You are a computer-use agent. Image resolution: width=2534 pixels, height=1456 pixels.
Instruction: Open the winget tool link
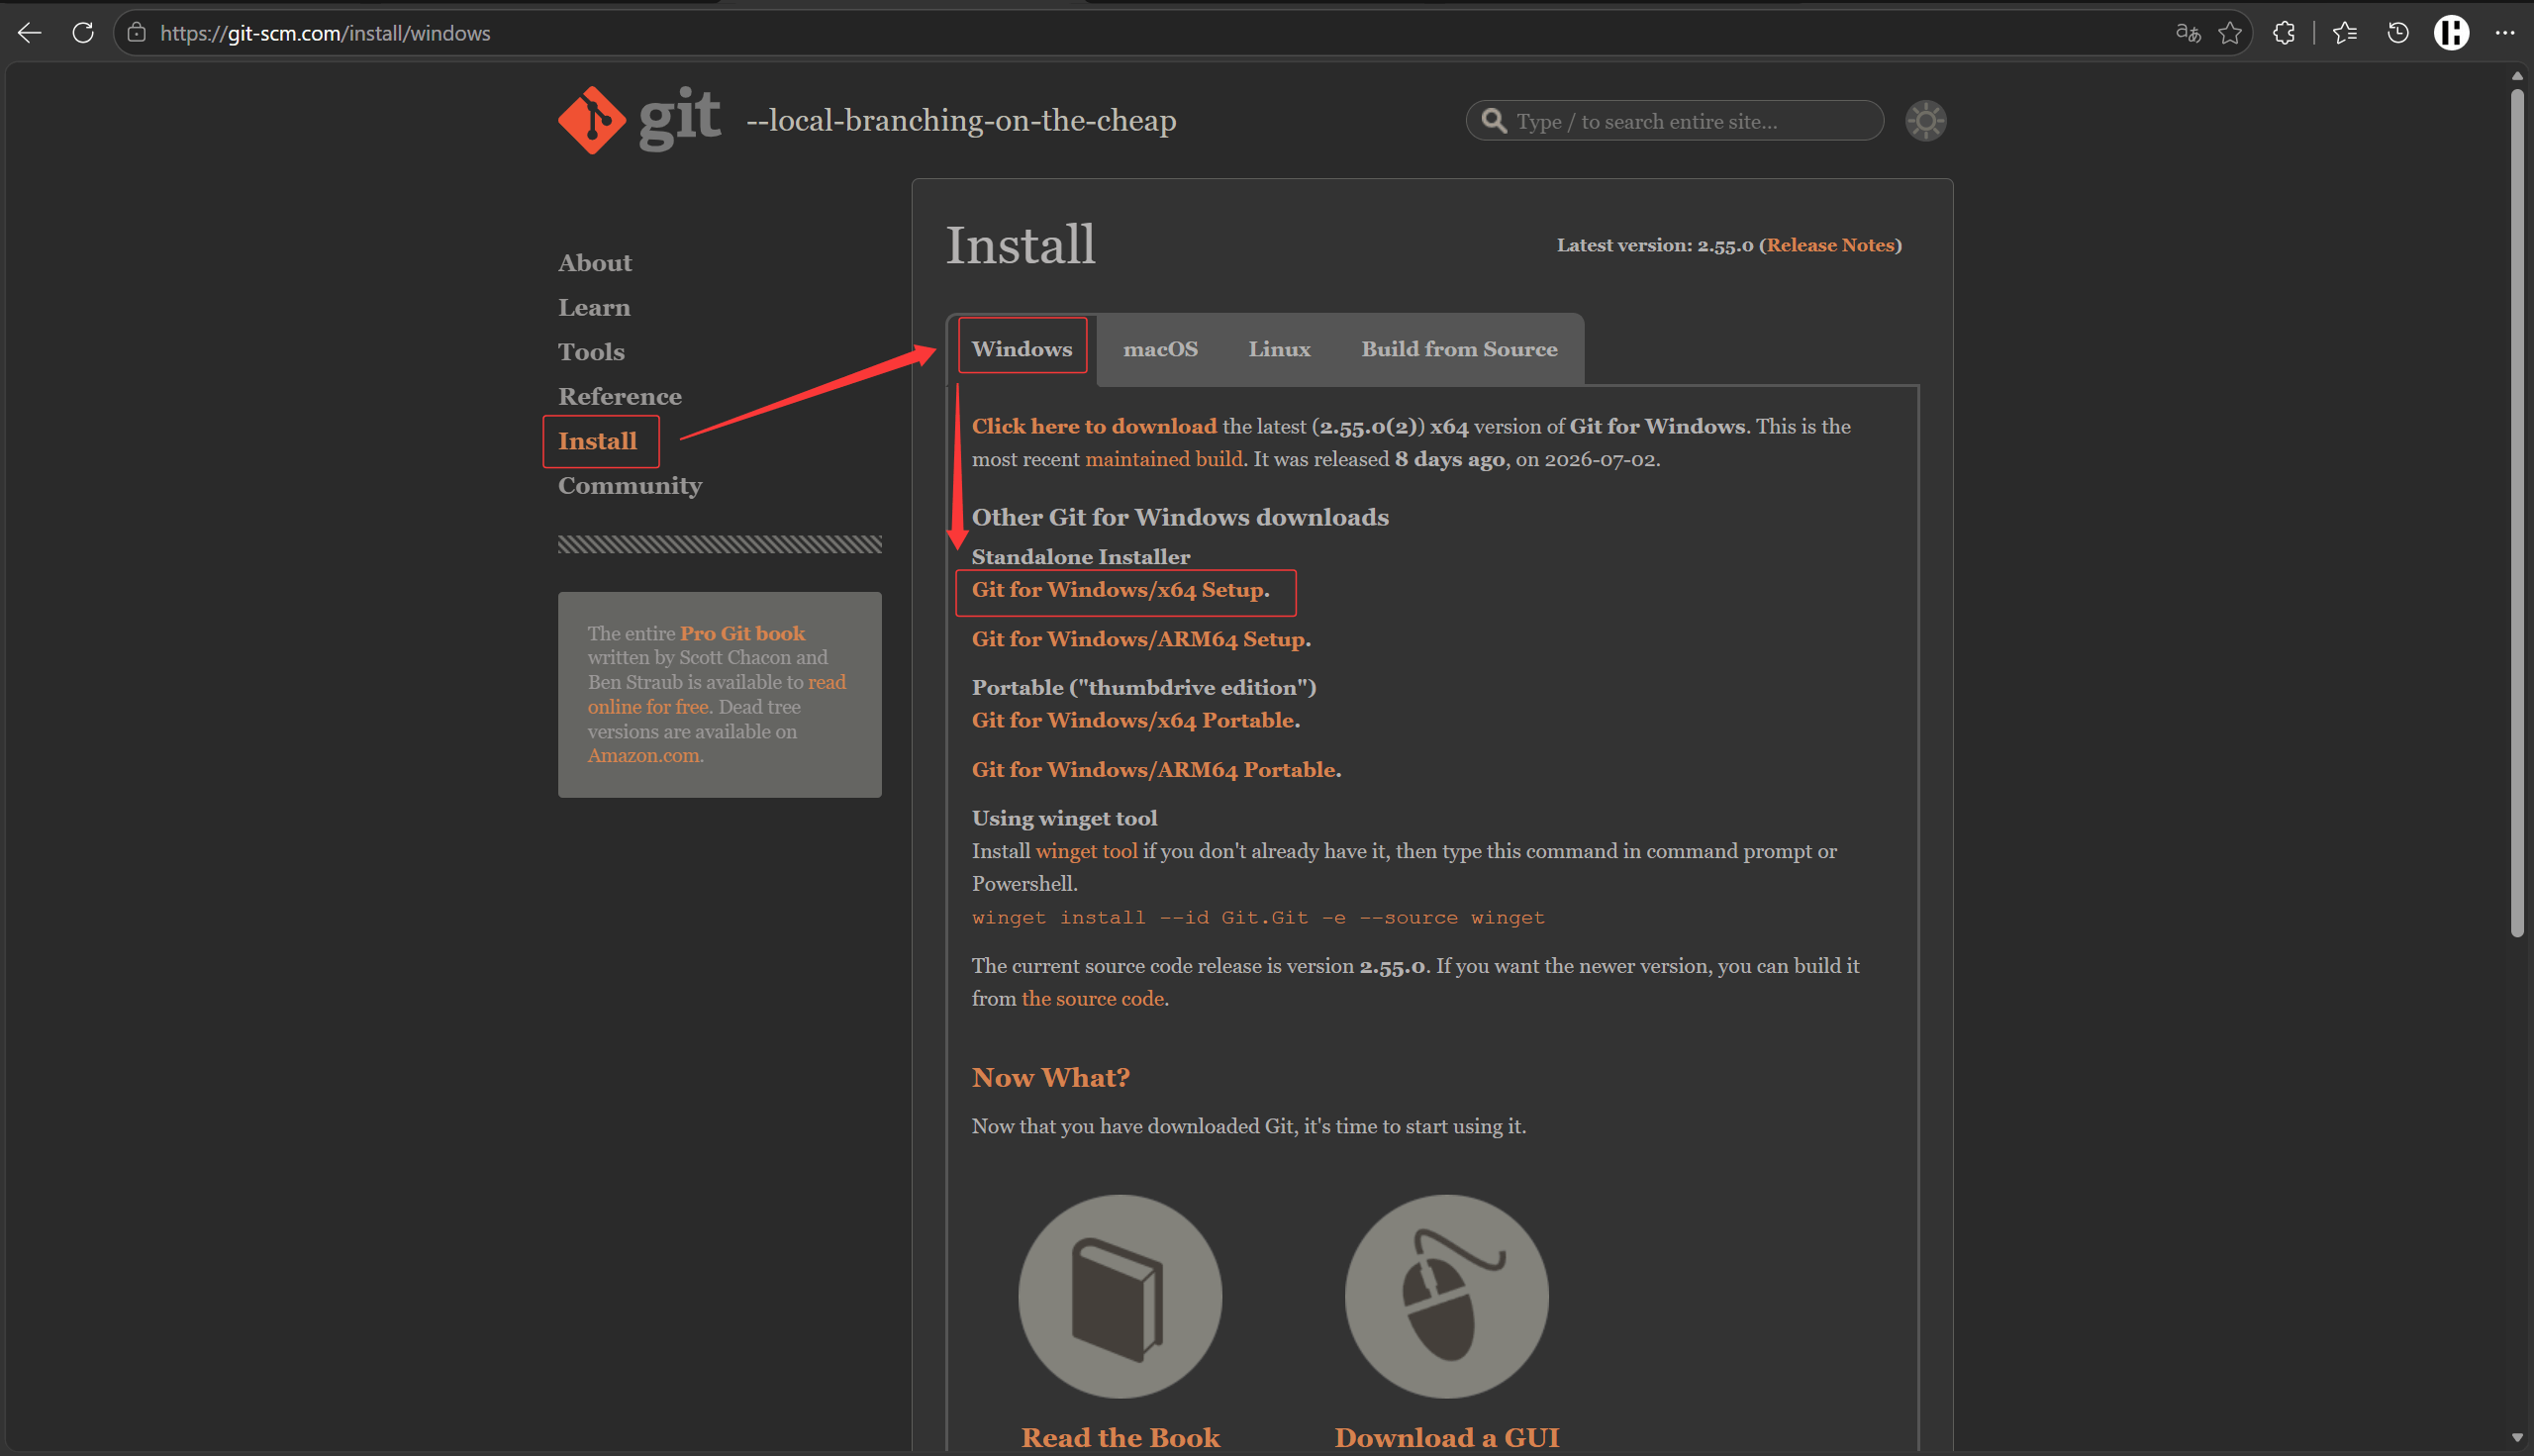(x=1086, y=851)
